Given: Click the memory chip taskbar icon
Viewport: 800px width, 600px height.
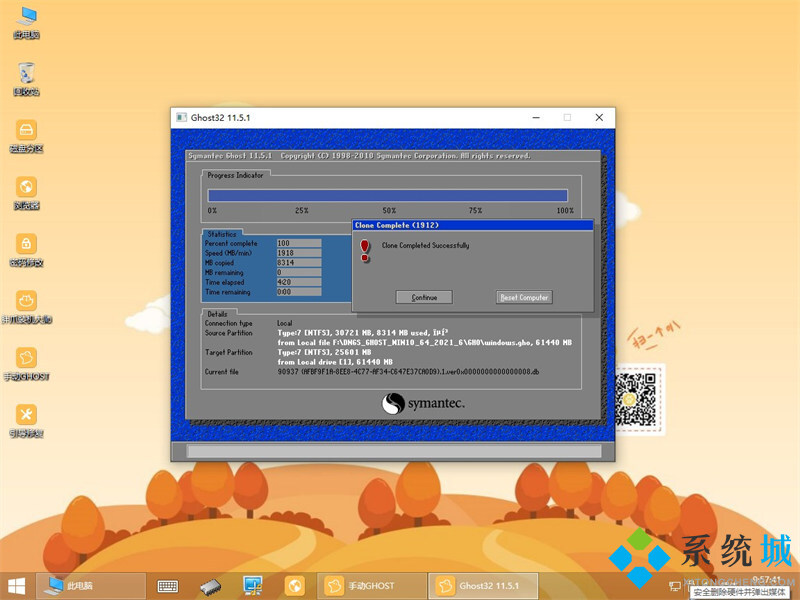Looking at the screenshot, I should [210, 586].
